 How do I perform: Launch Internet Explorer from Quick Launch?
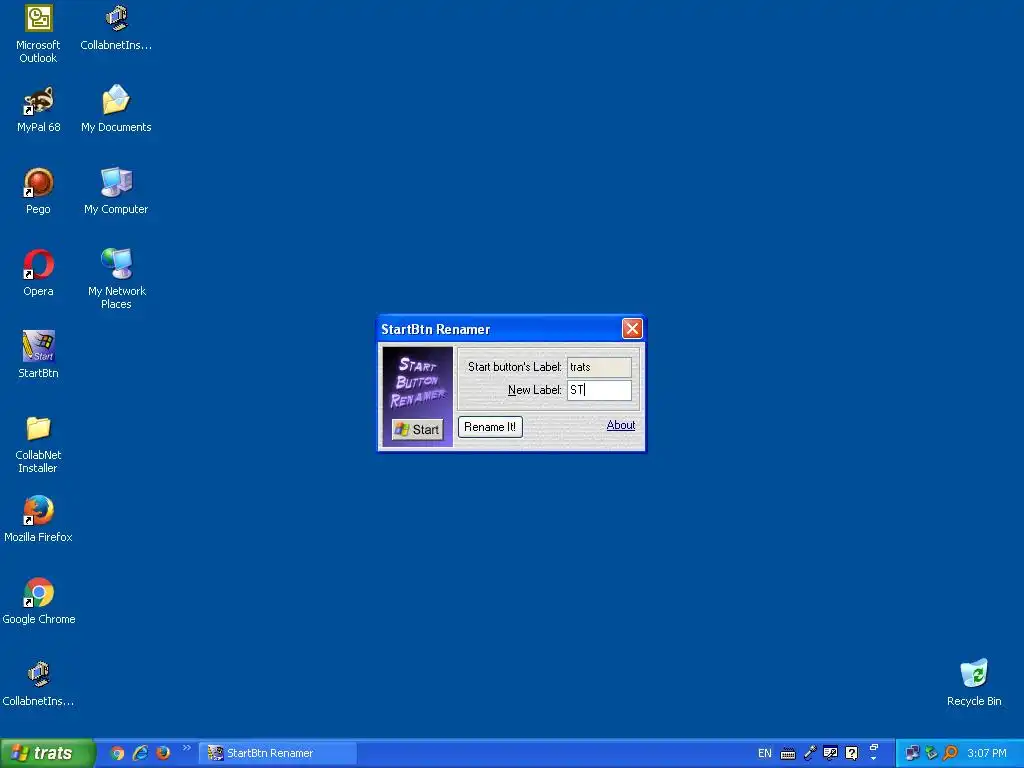pos(140,753)
